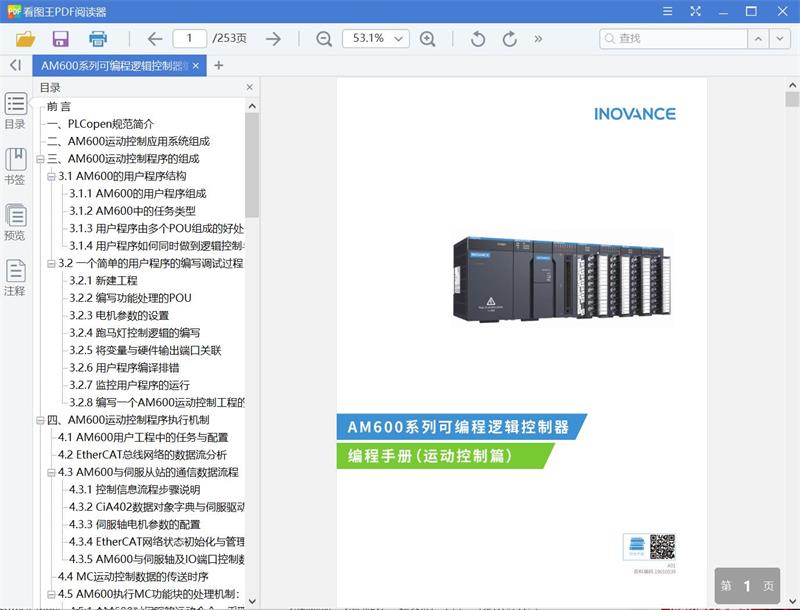800x610 pixels.
Task: Go to the previous page with the left arrow
Action: click(155, 39)
